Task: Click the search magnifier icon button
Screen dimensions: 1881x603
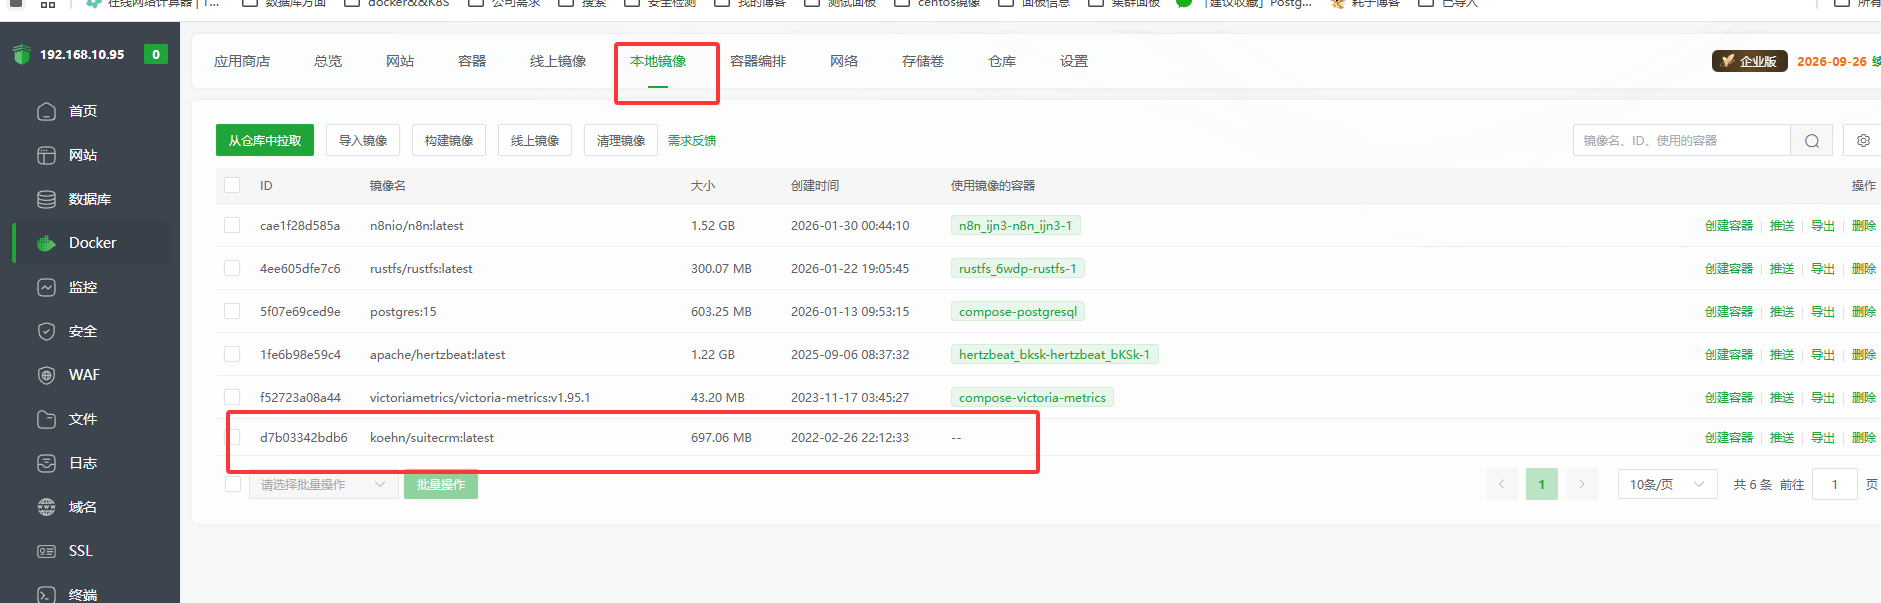Action: (1811, 141)
